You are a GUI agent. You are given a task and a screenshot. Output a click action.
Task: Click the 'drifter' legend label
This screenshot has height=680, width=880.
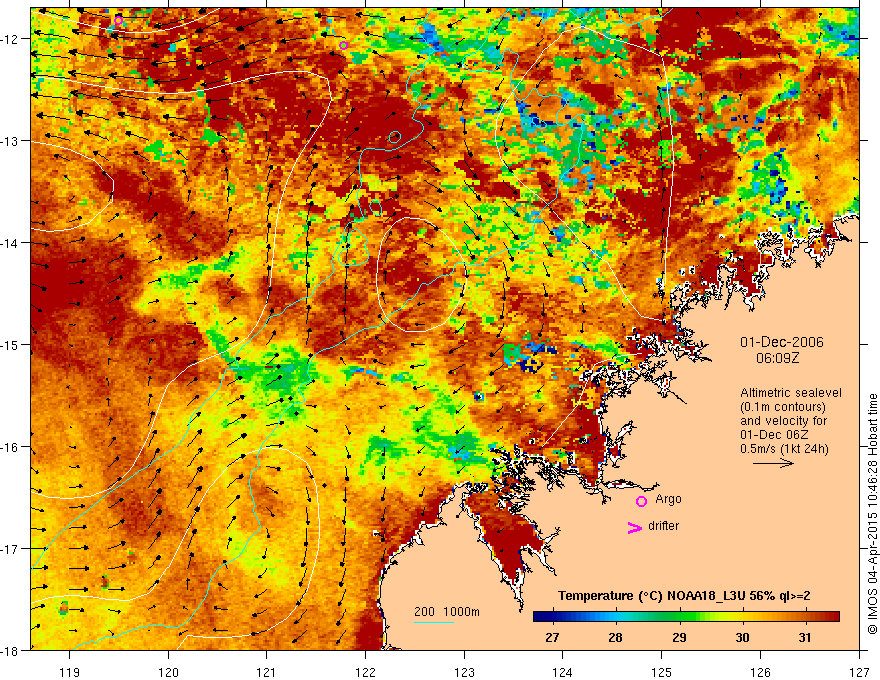click(663, 526)
